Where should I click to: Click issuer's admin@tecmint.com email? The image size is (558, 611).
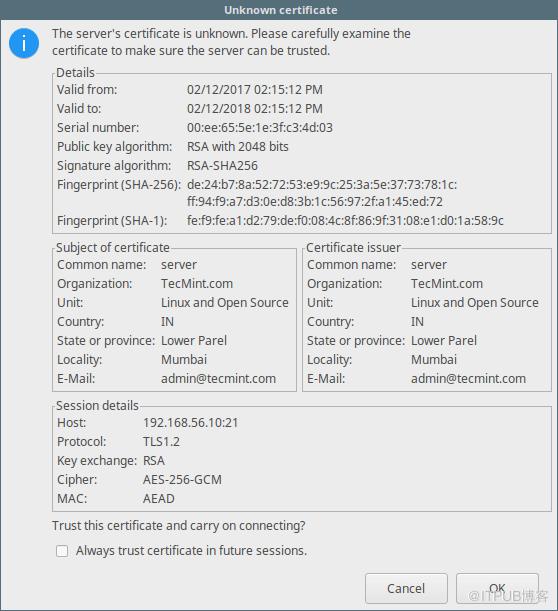[469, 378]
